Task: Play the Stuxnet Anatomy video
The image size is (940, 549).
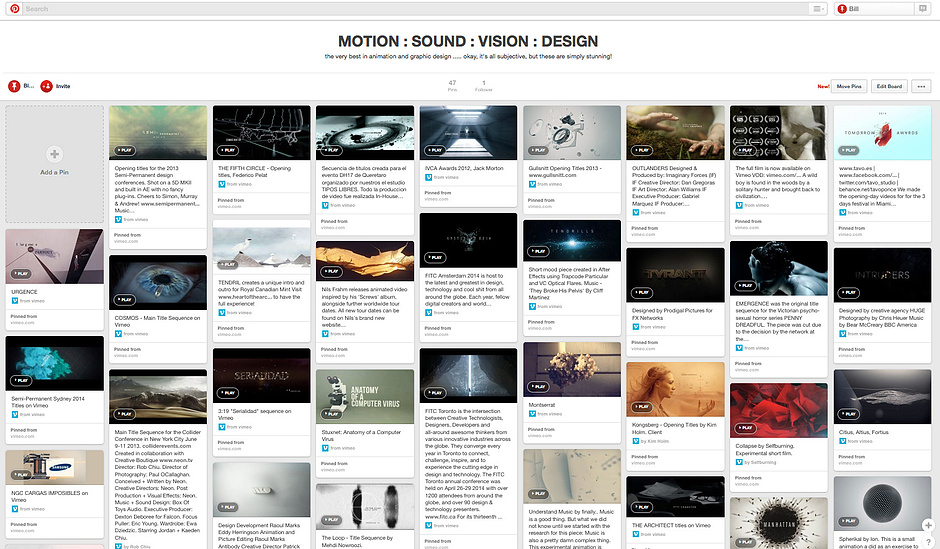Action: point(332,414)
